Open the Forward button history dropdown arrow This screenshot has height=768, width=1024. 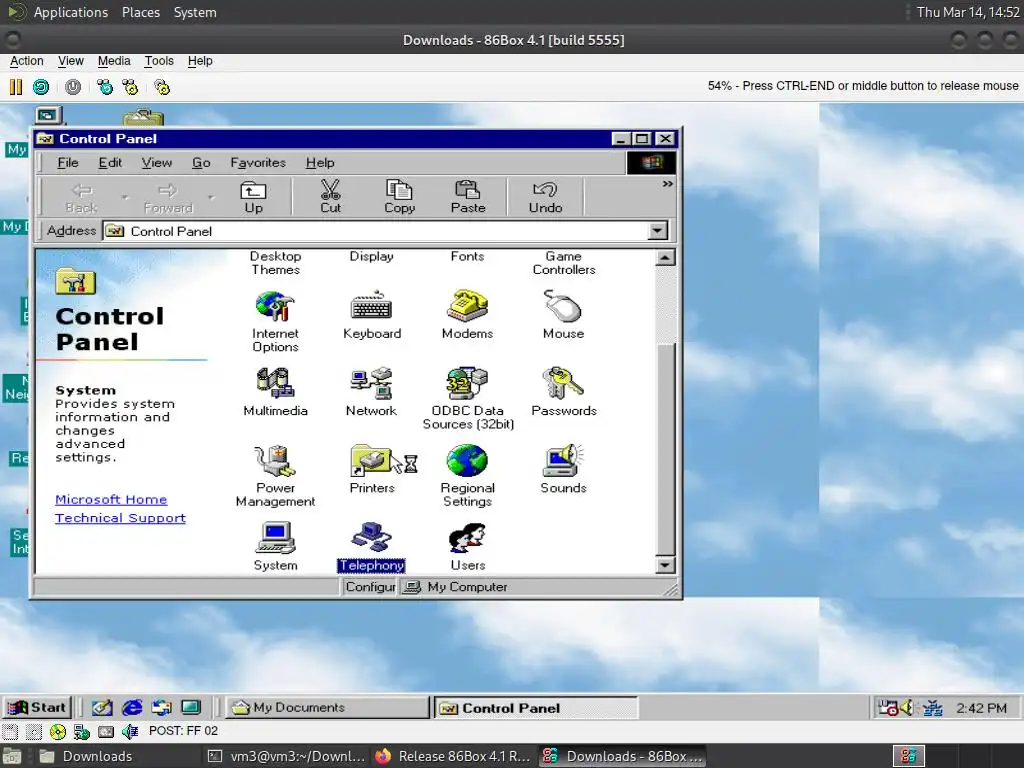point(210,197)
